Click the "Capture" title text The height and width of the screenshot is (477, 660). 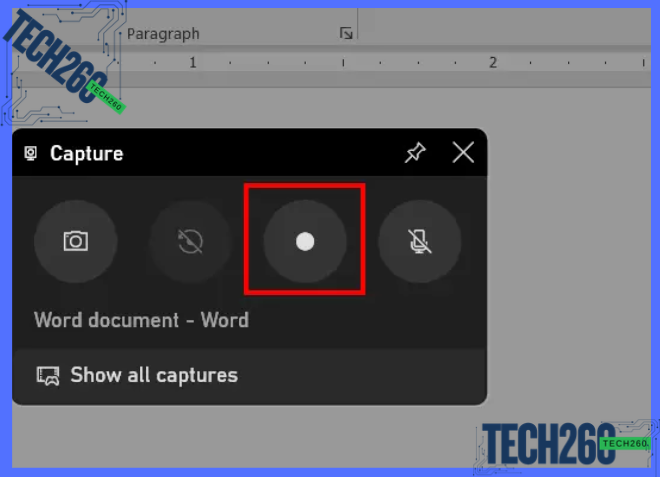(87, 154)
